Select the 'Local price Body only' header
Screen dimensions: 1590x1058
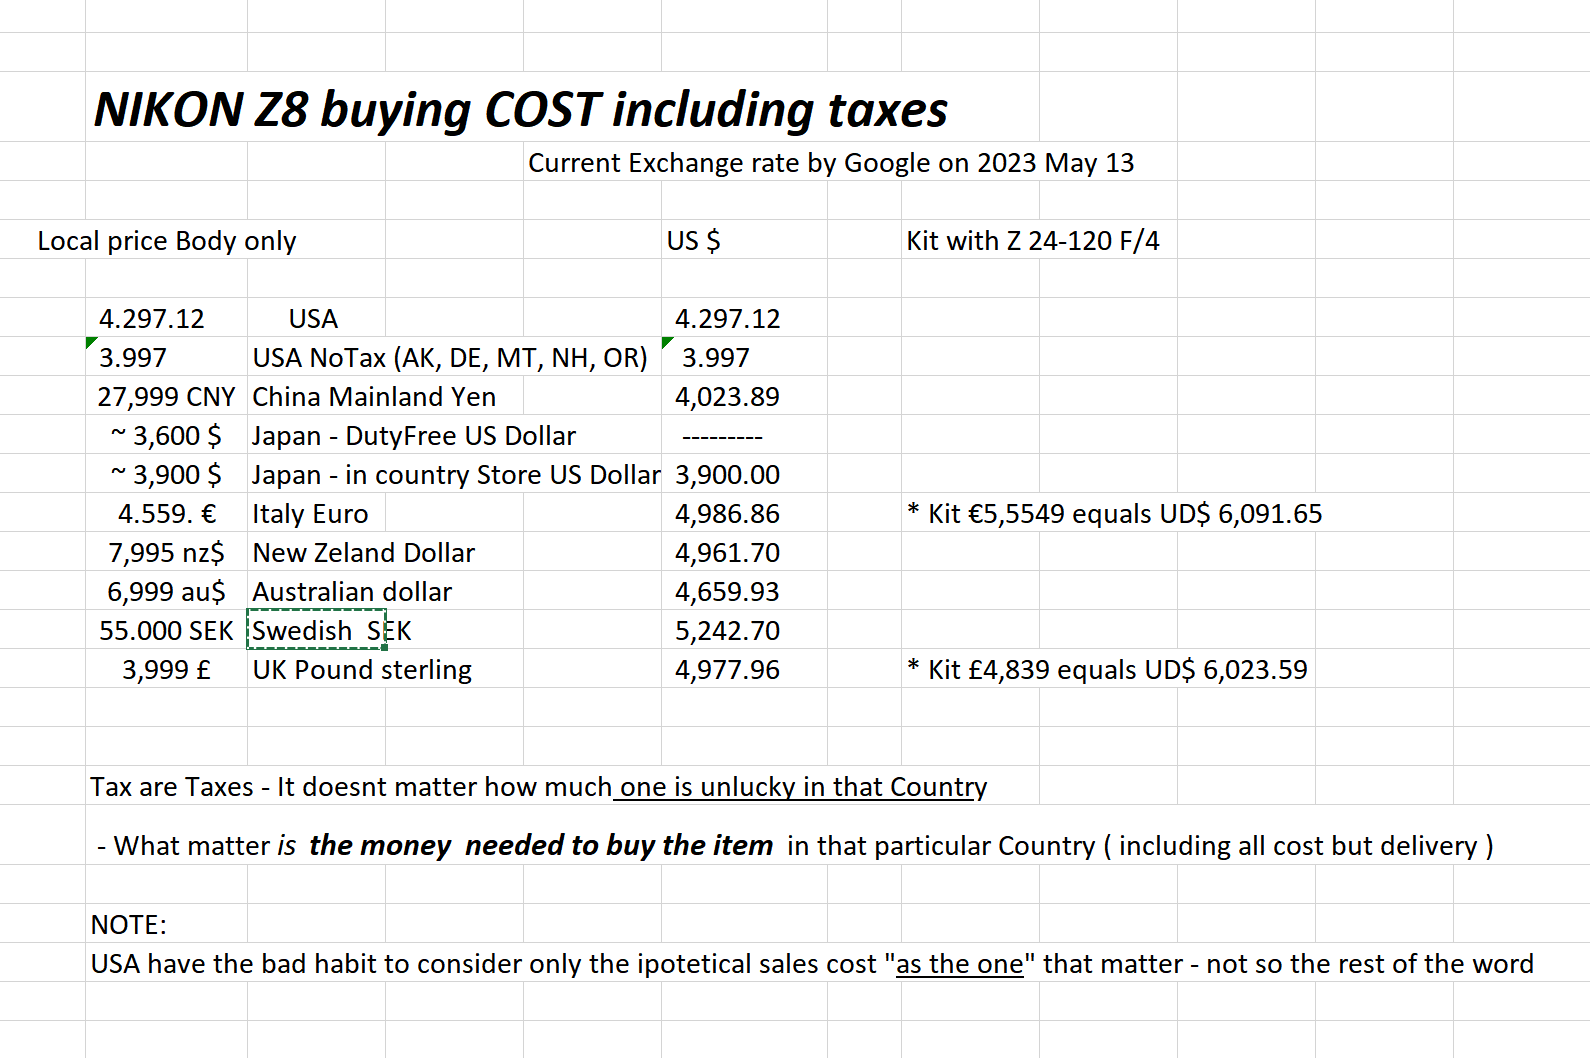tap(167, 241)
